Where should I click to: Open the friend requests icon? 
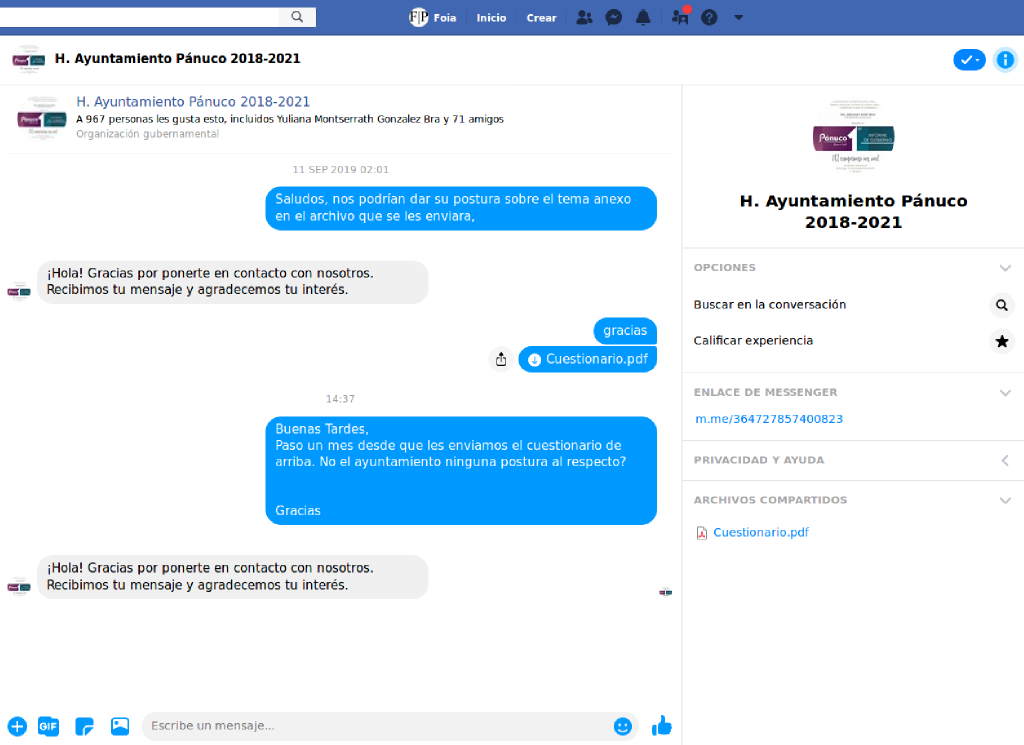click(x=584, y=18)
